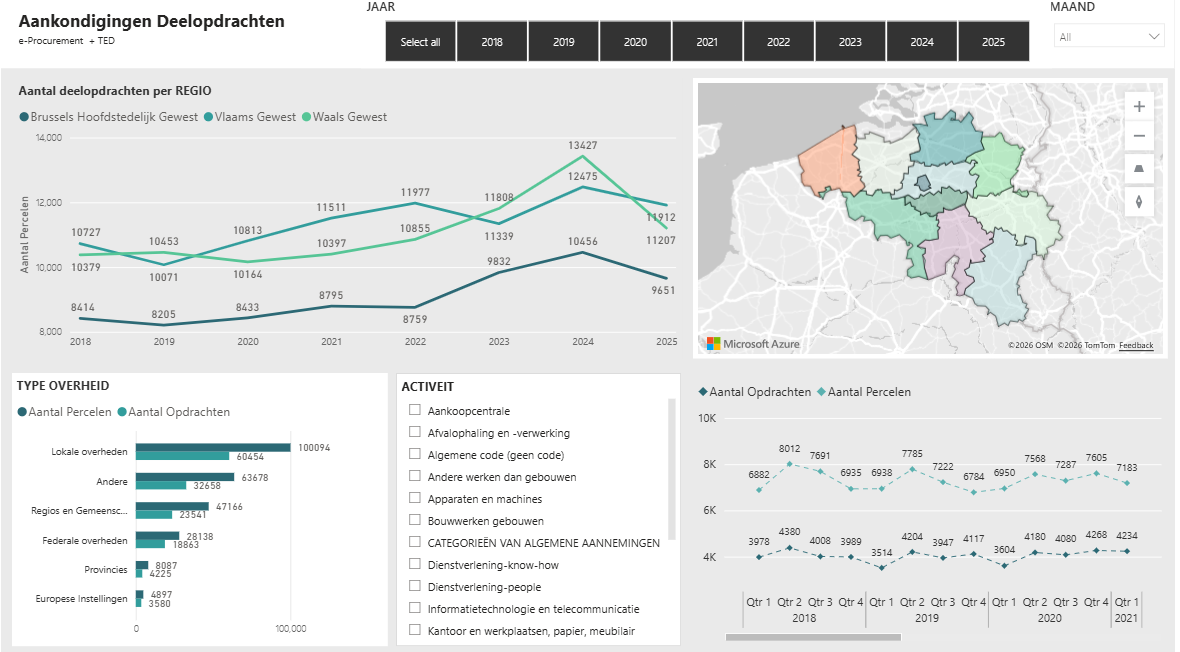Screen dimensions: 1180x652
Task: Select the Lokale overheden Percelen bar
Action: pos(213,447)
